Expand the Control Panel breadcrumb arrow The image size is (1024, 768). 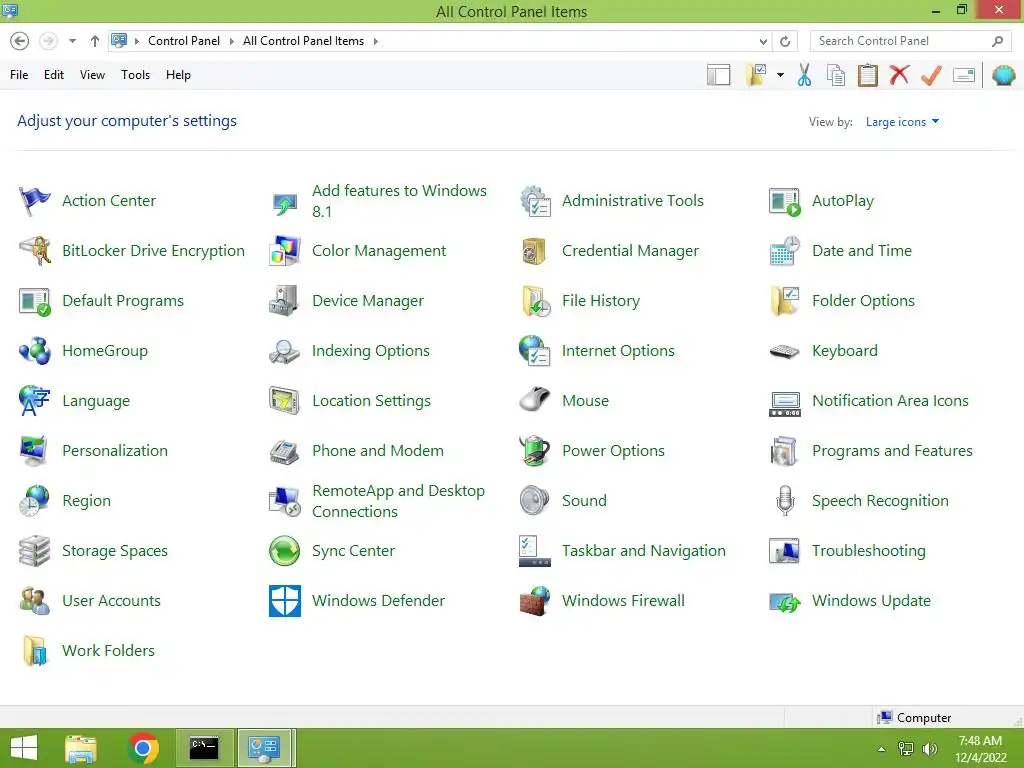point(231,41)
